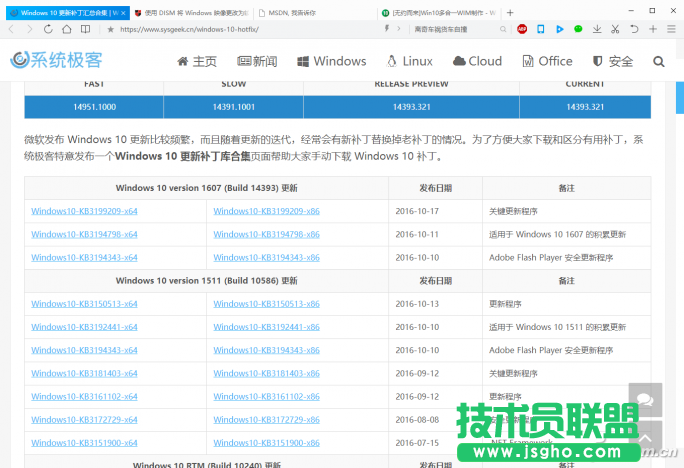This screenshot has height=468, width=684.
Task: Open a new browser tab with plus
Action: pyautogui.click(x=510, y=12)
